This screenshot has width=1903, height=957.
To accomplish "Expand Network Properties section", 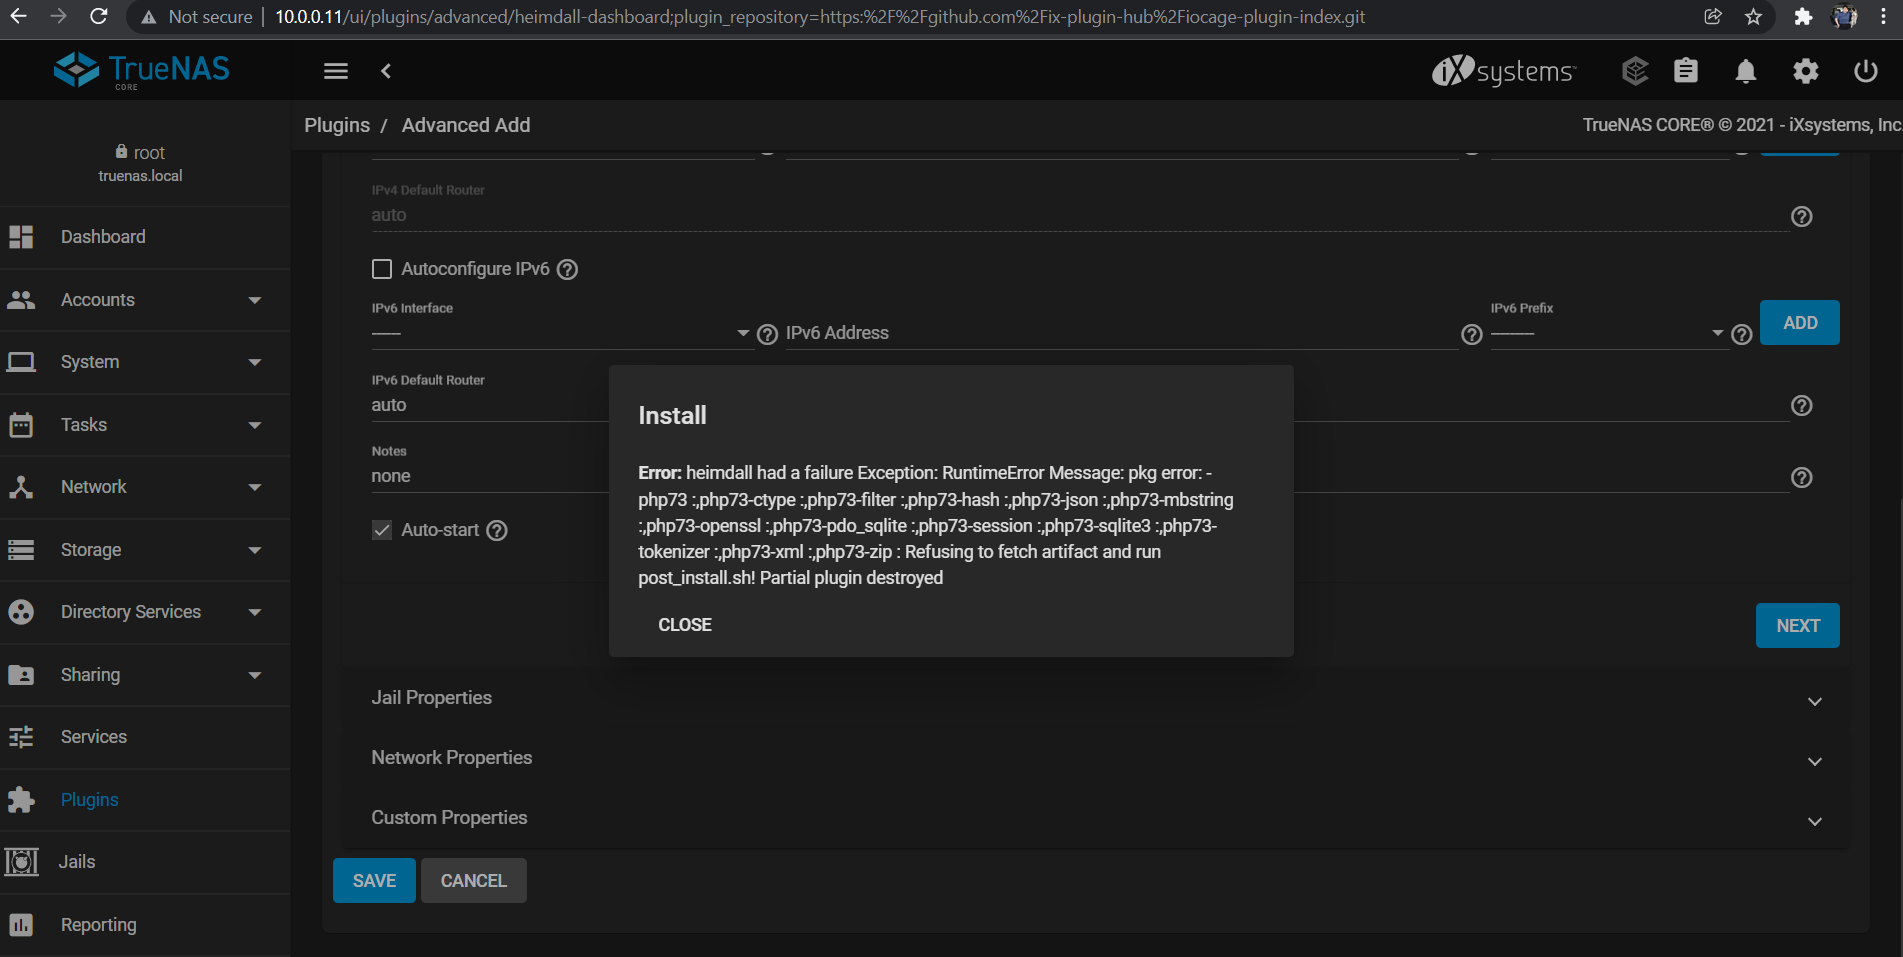I will [x=1095, y=758].
